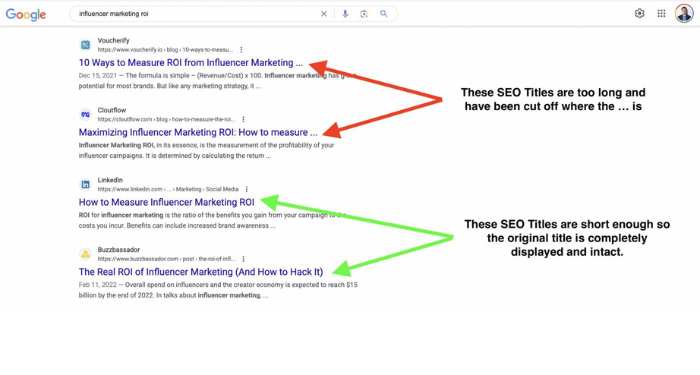
Task: Click the buzzbassador.com URL breadcrumb
Action: pos(166,259)
